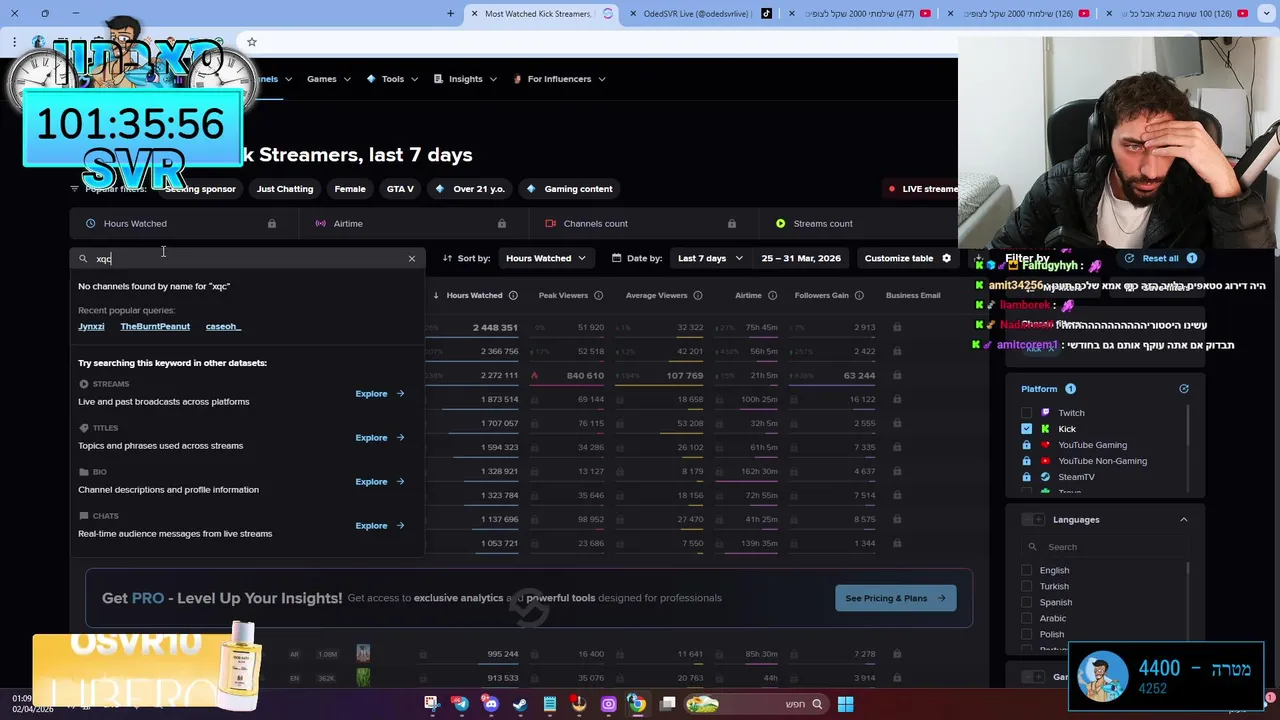Apply the Gaming content filter chip
The image size is (1280, 720).
pyautogui.click(x=569, y=188)
